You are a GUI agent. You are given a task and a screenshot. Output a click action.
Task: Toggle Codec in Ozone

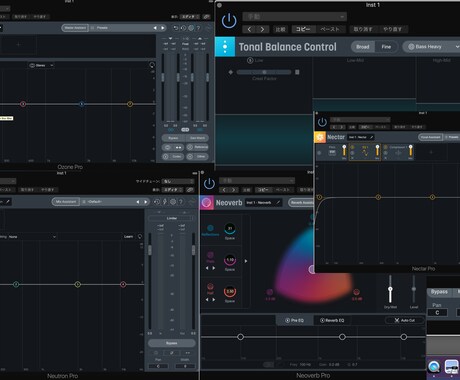coord(173,156)
